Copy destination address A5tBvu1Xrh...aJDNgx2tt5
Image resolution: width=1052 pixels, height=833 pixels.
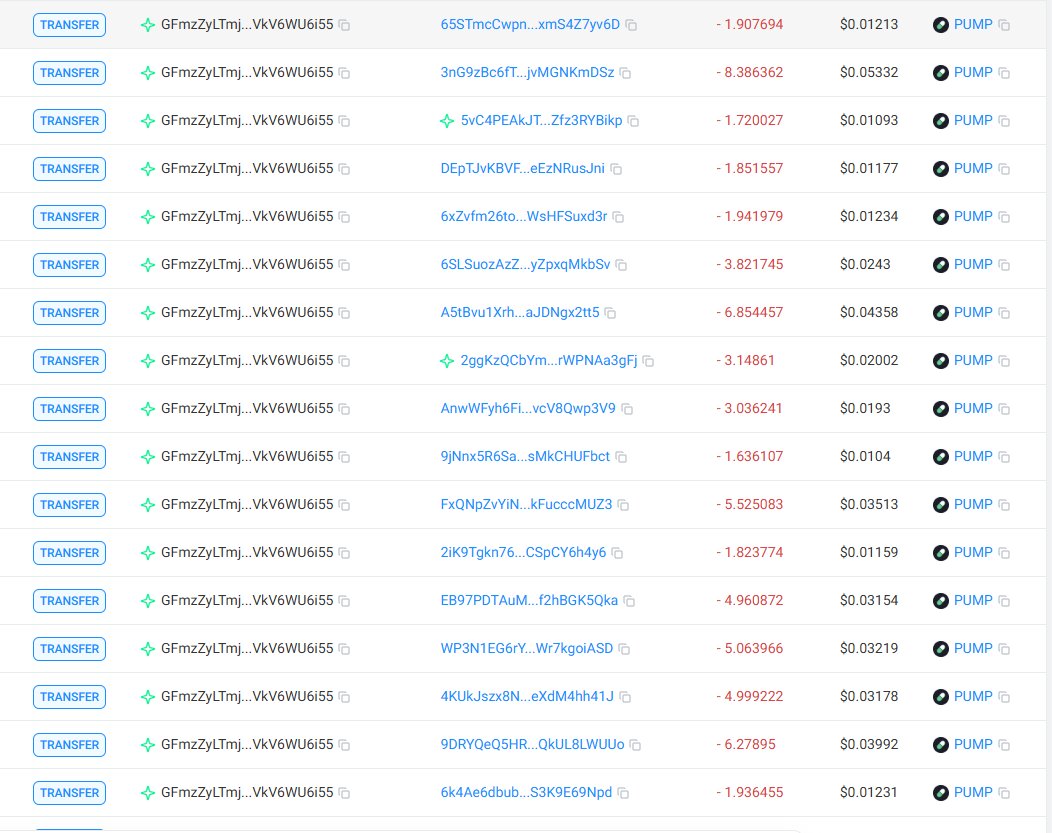click(611, 313)
